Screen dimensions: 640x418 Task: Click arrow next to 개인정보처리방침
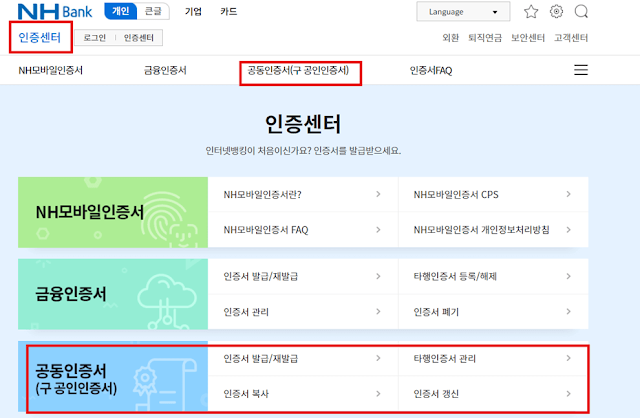569,230
